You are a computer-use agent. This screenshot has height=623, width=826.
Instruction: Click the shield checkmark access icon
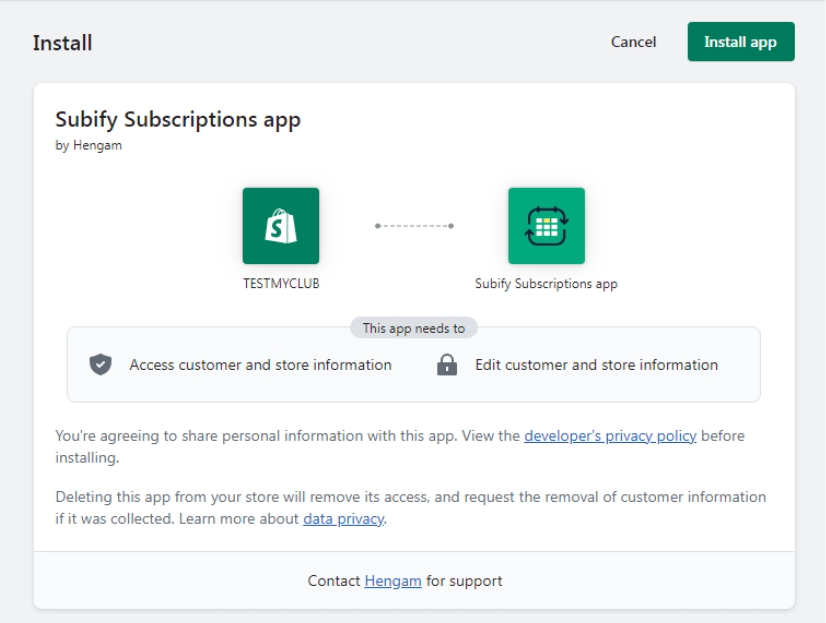pos(100,364)
